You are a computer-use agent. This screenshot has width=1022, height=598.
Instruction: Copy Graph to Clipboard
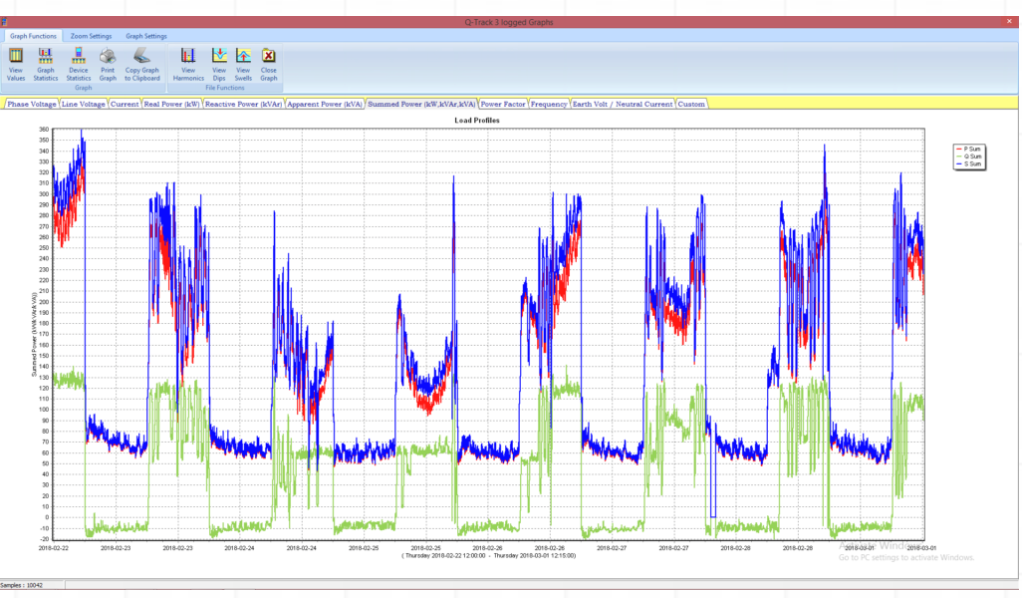pos(142,62)
